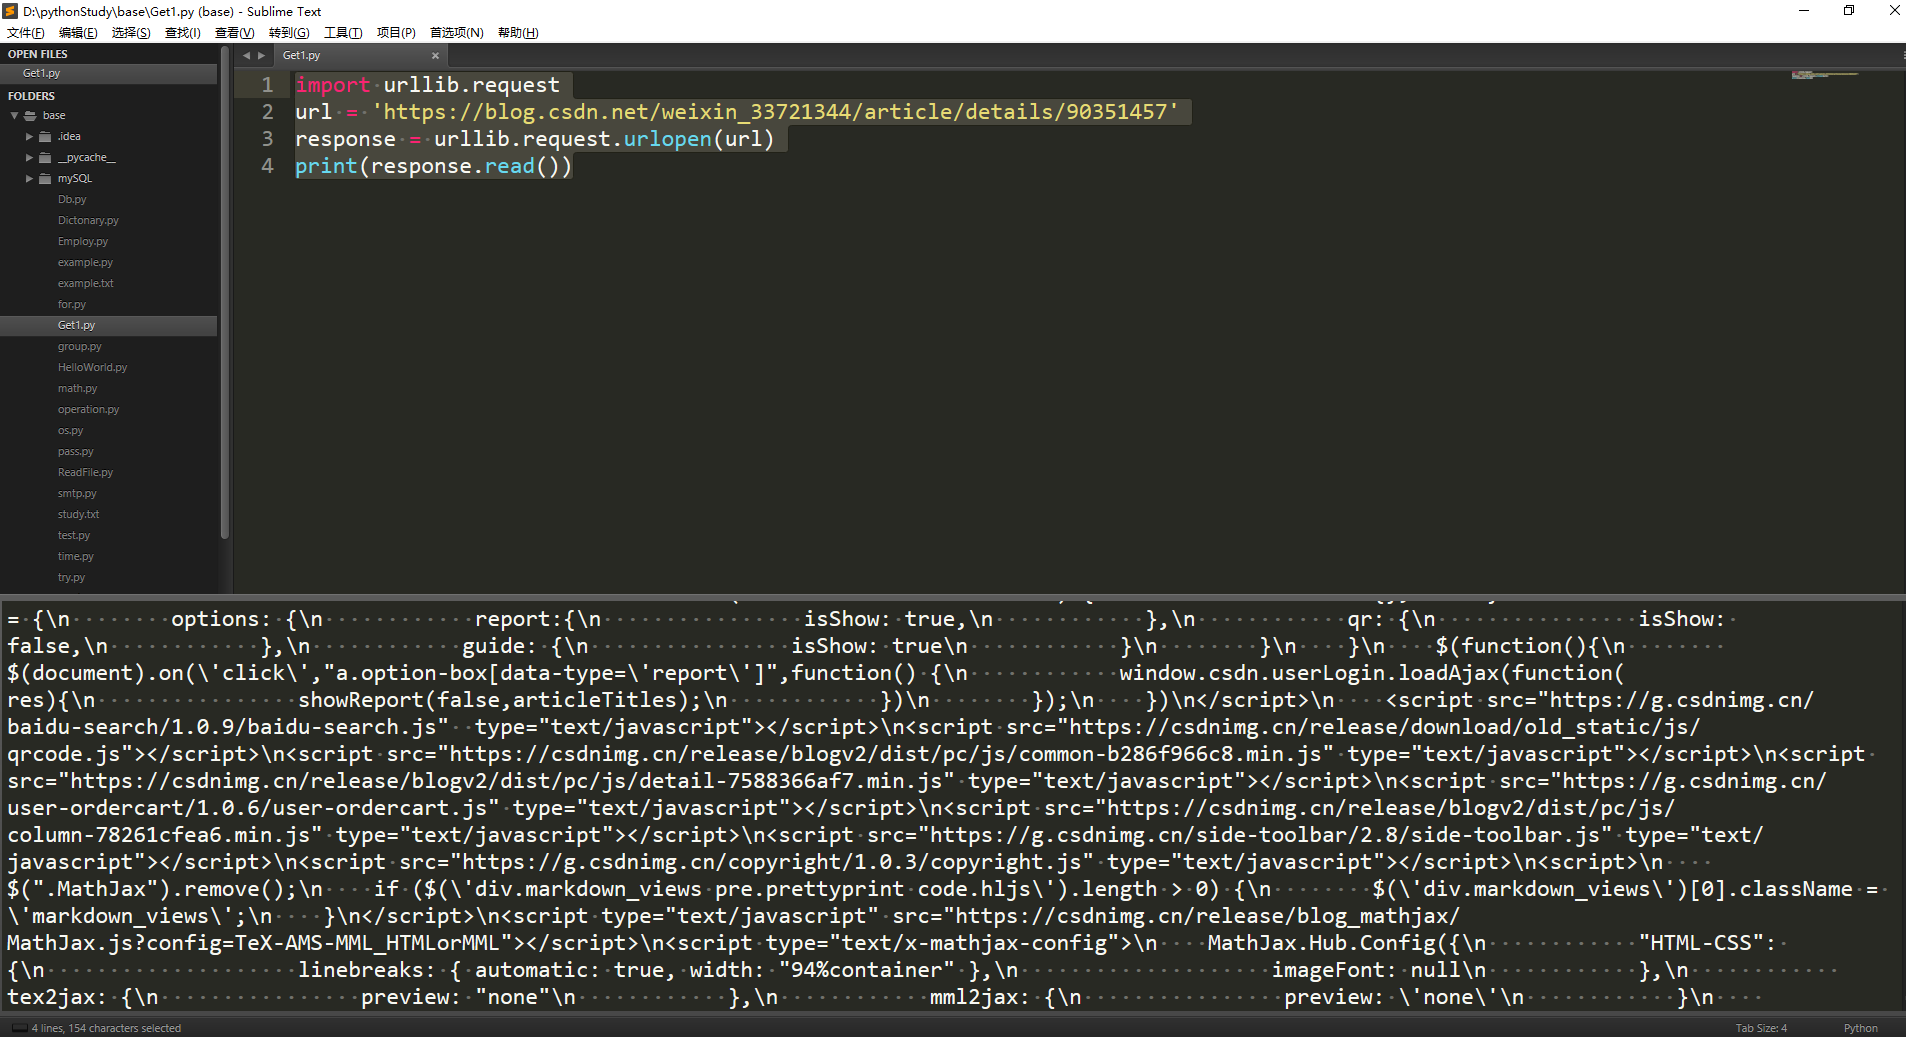The height and width of the screenshot is (1037, 1906).
Task: Close the Get1.py tab
Action: (x=436, y=55)
